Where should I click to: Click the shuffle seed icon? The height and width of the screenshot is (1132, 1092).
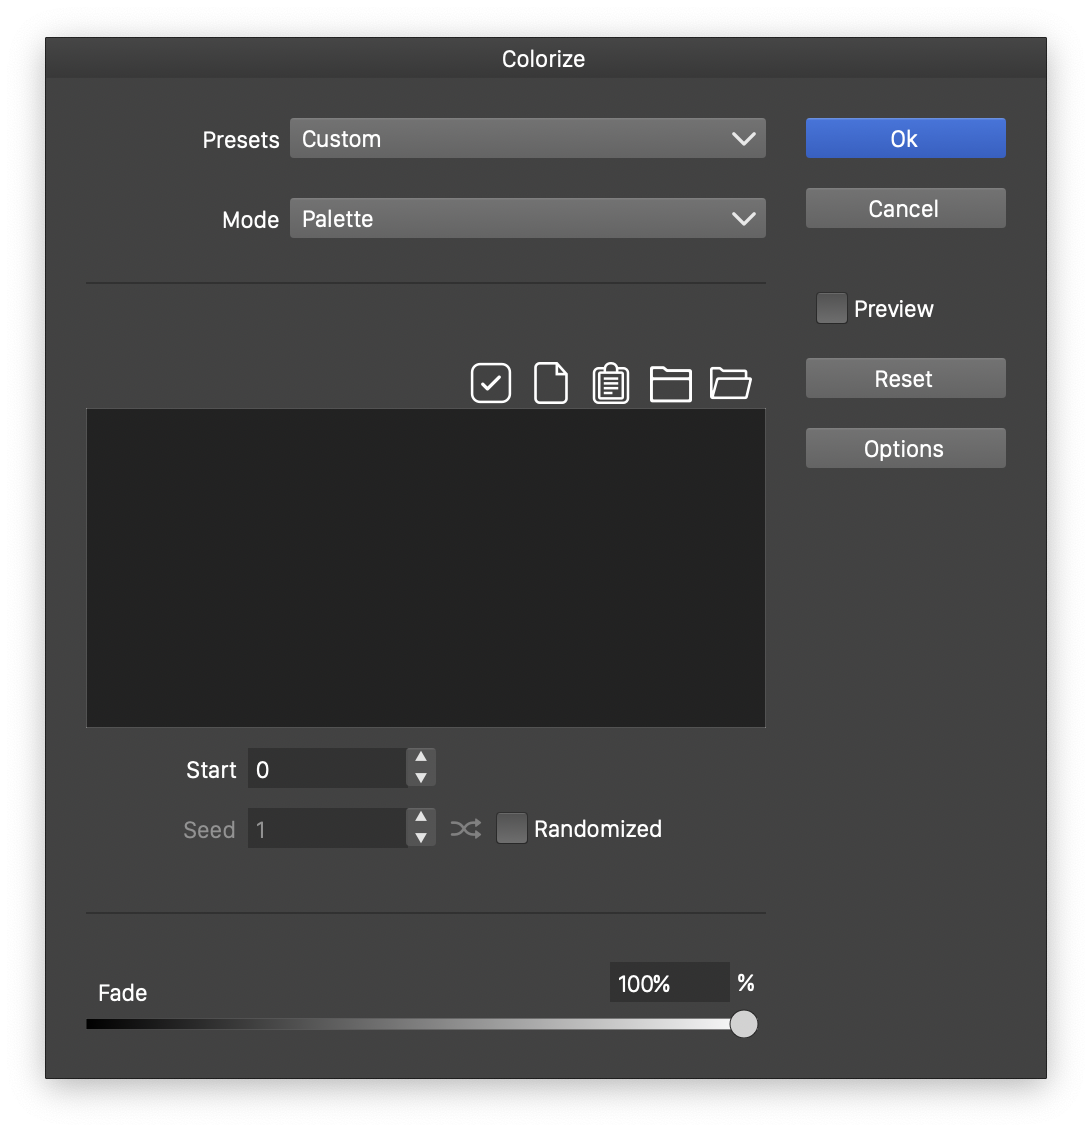pos(466,829)
